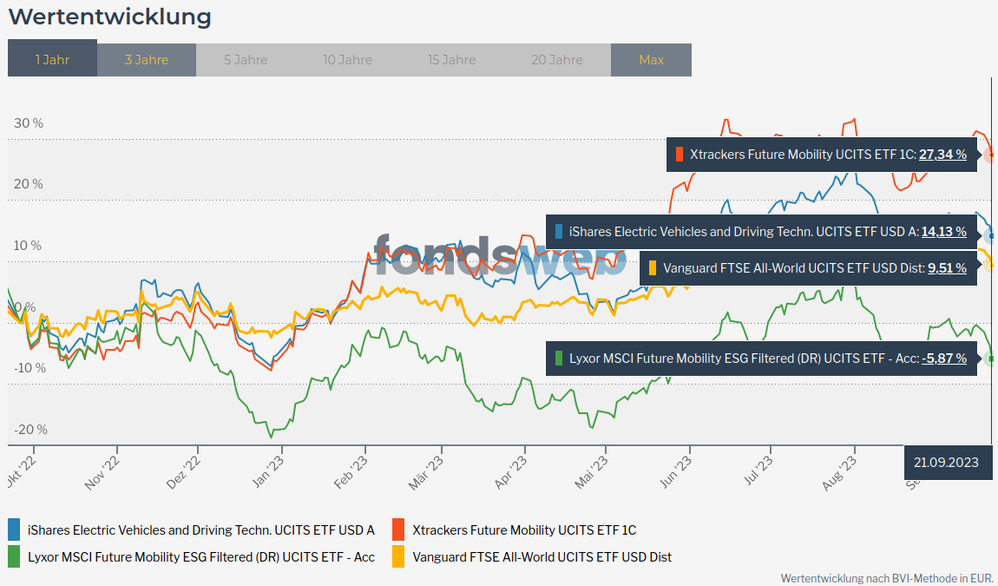Click the Vanguard 9,51 % value link

[946, 267]
